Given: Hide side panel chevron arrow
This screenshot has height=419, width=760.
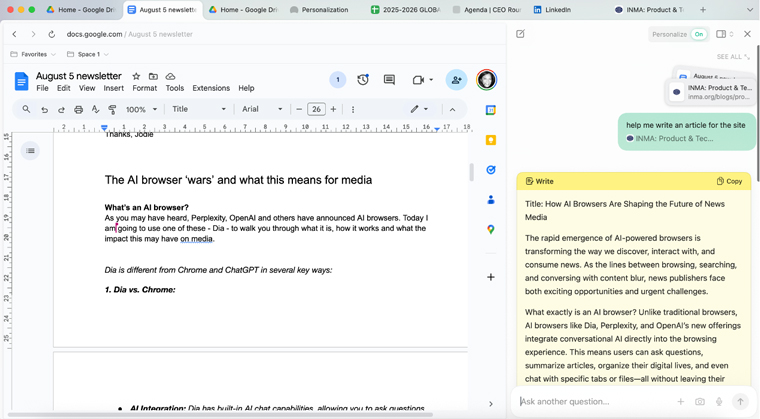Looking at the screenshot, I should [491, 403].
